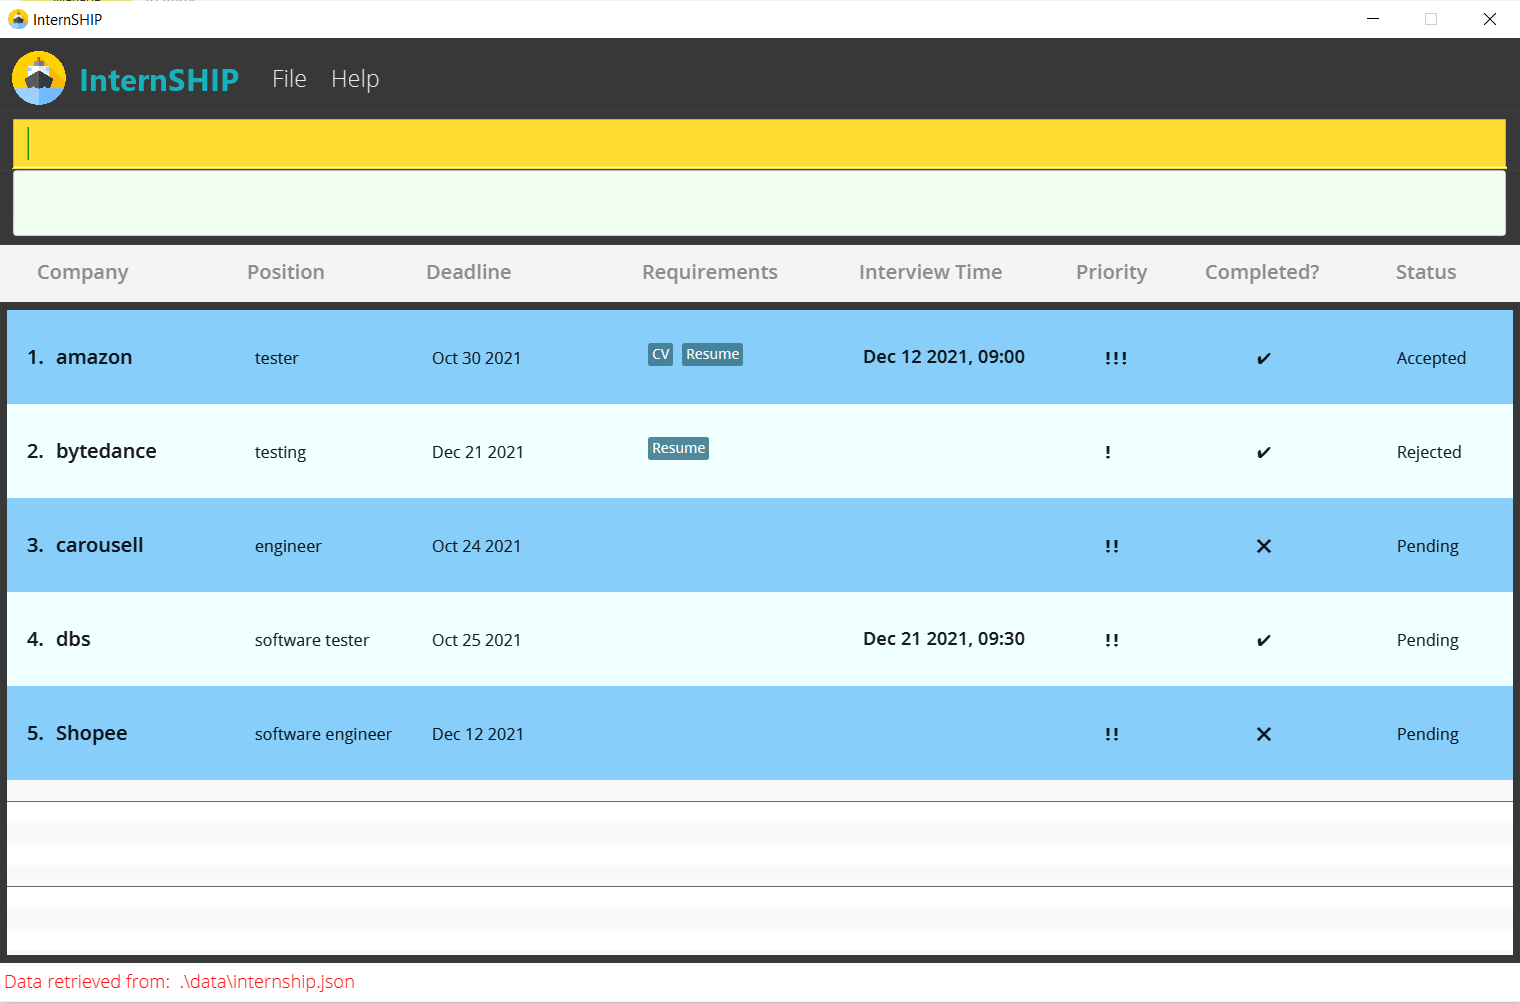Click the Deadline column header
Image resolution: width=1520 pixels, height=1004 pixels.
(469, 272)
